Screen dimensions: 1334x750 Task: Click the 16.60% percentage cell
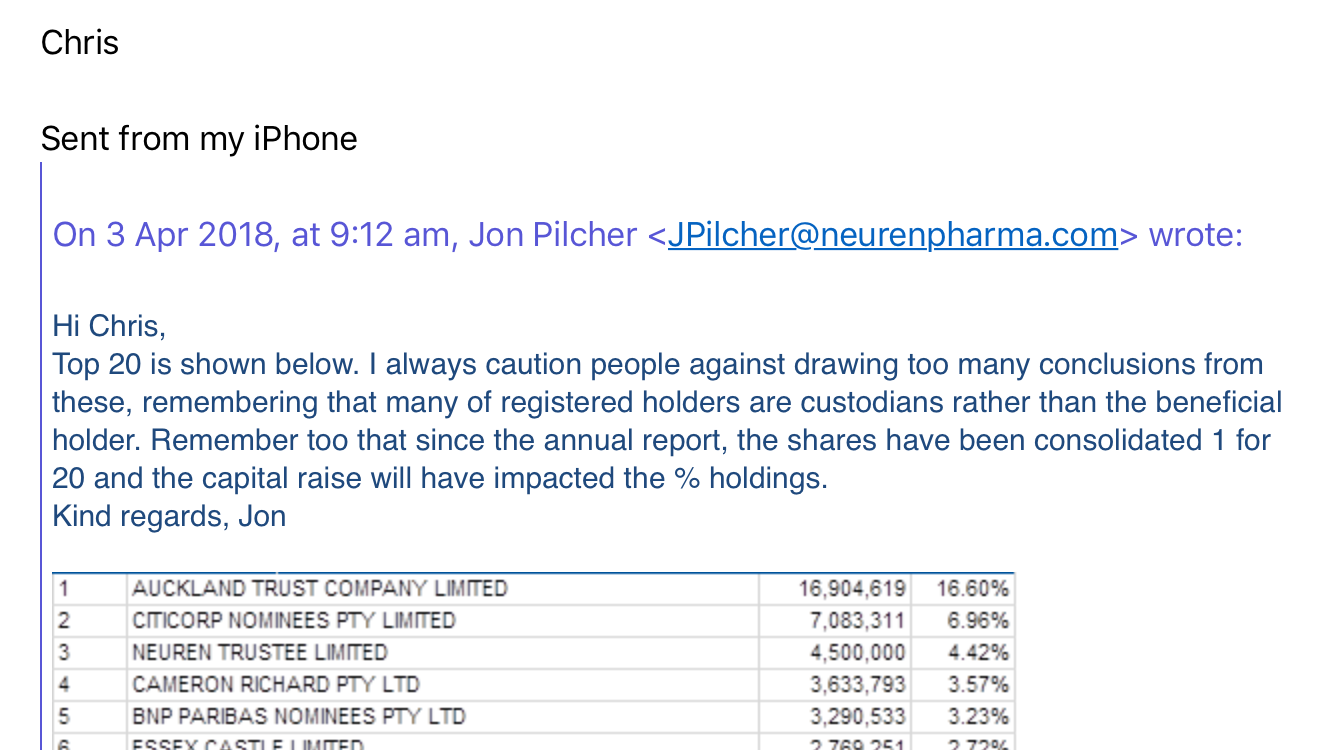tap(972, 588)
